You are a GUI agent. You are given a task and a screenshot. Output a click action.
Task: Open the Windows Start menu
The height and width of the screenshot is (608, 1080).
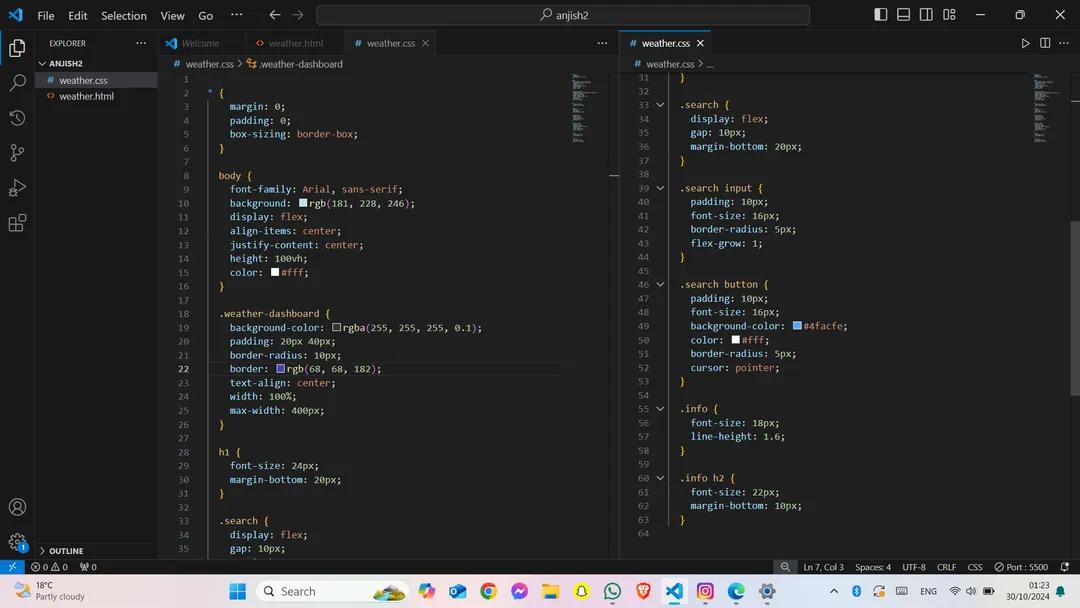[x=238, y=591]
